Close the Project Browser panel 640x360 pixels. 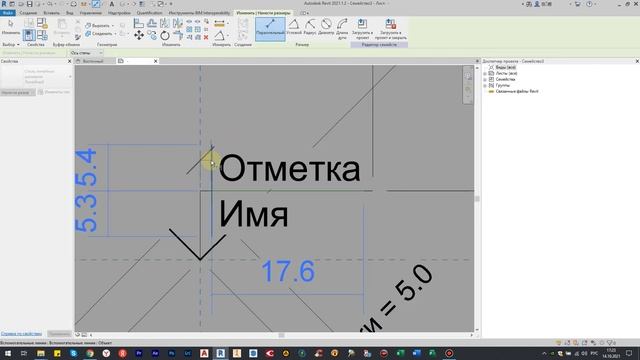(637, 61)
